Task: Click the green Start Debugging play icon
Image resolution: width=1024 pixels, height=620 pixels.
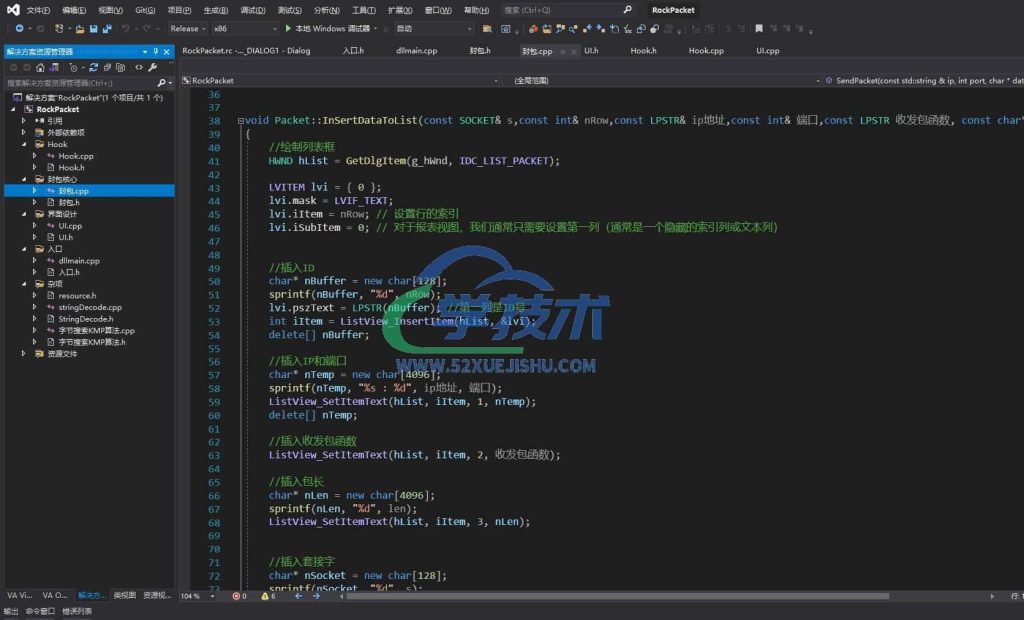Action: pyautogui.click(x=288, y=29)
